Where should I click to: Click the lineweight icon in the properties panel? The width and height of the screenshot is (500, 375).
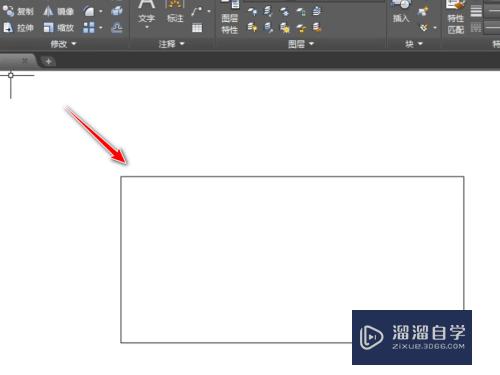click(476, 12)
